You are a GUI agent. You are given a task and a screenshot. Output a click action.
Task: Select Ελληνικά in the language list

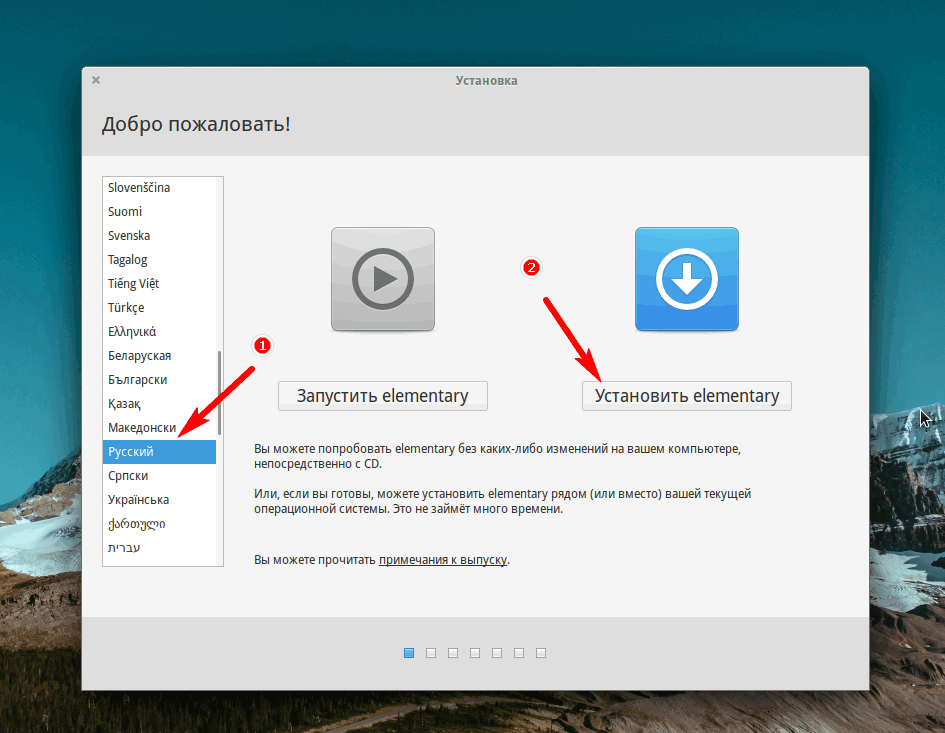coord(159,332)
